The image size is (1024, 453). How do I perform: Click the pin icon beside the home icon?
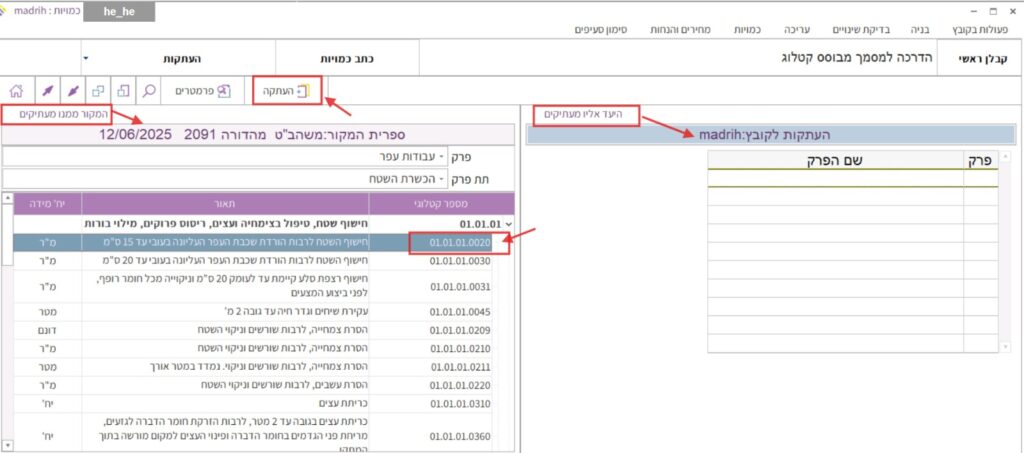point(46,91)
